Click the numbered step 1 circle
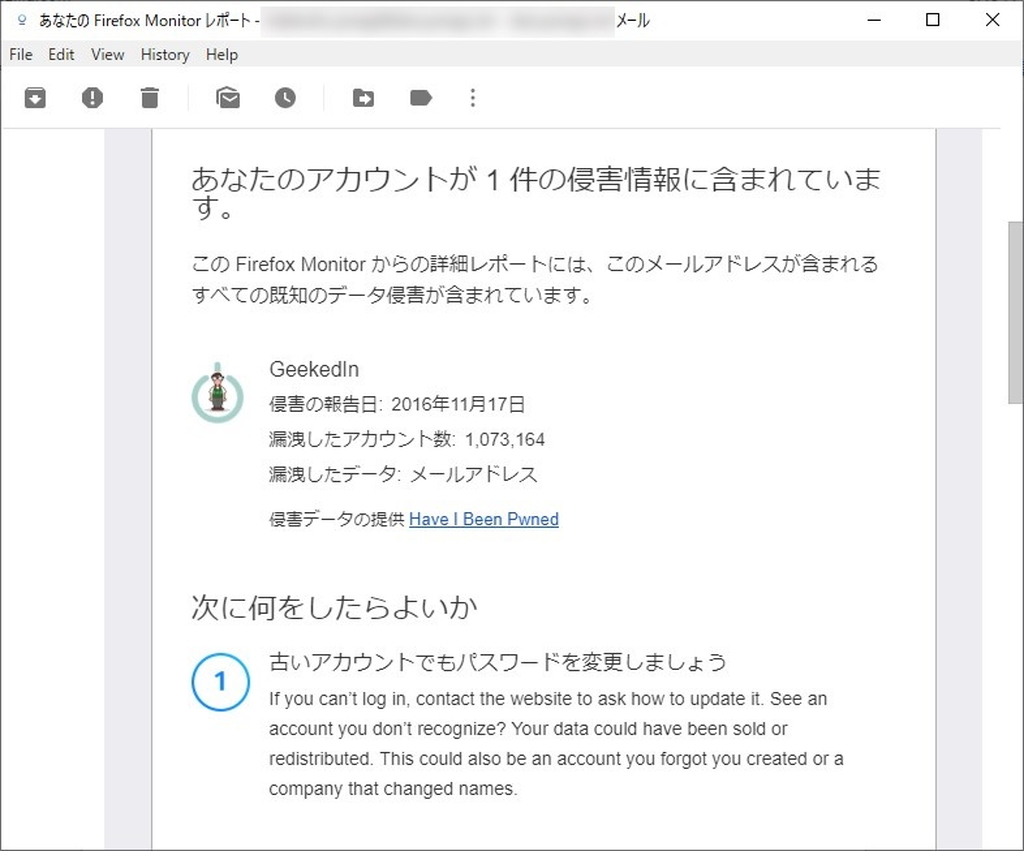The height and width of the screenshot is (851, 1024). tap(220, 682)
